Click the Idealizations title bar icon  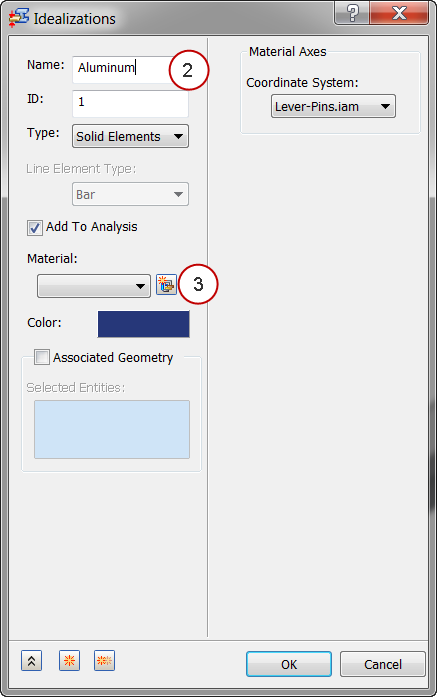pos(19,18)
